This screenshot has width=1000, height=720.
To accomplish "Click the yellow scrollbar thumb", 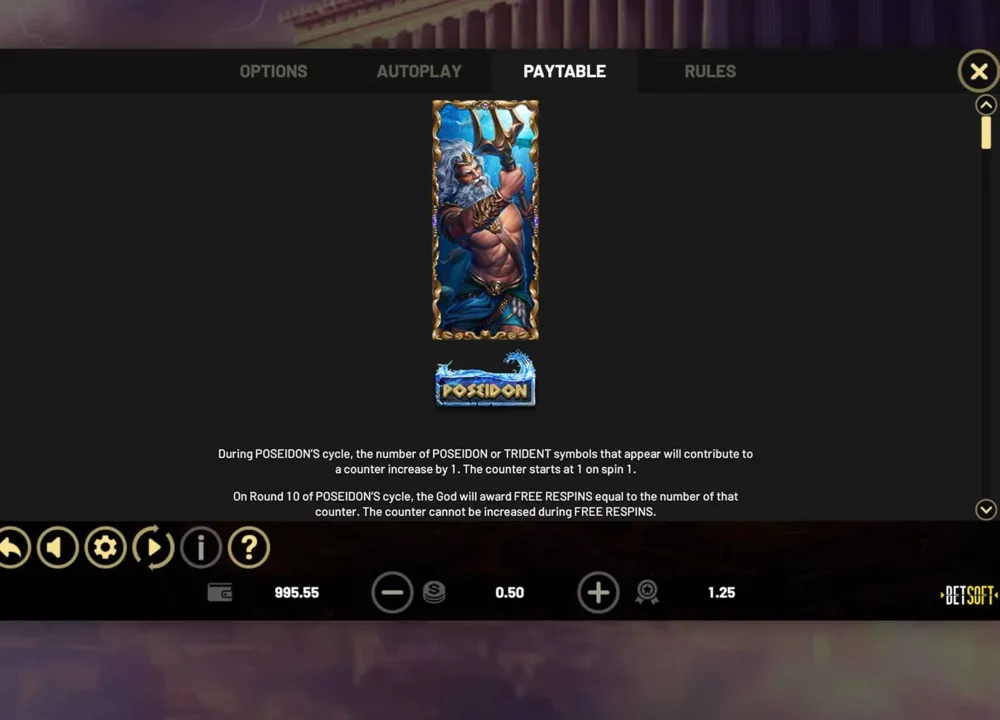I will (x=986, y=133).
